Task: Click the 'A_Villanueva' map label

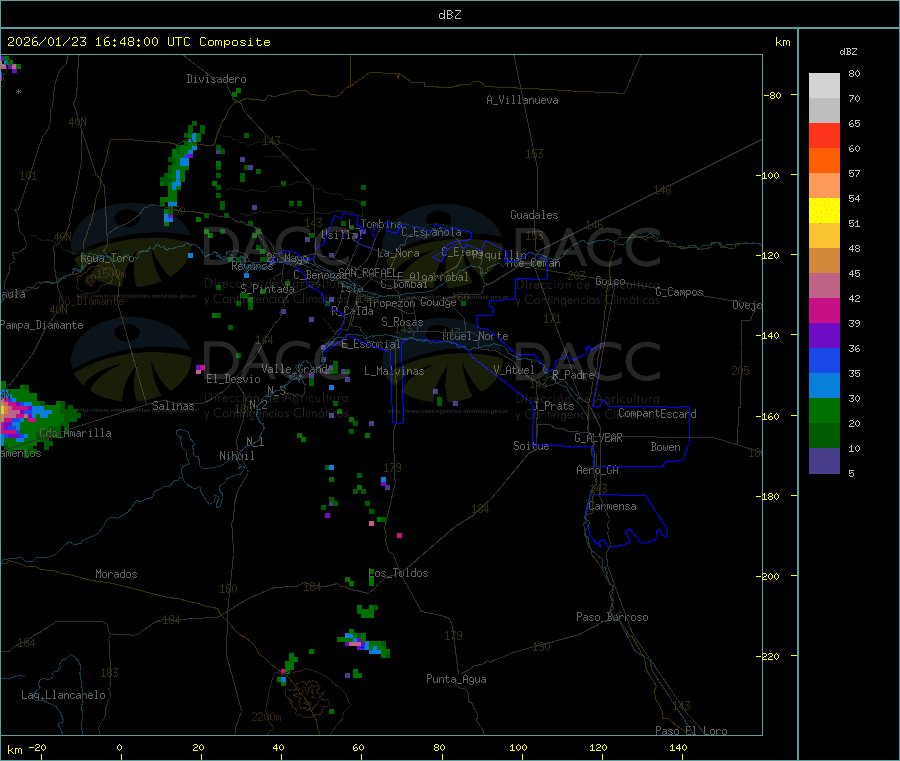Action: (522, 100)
